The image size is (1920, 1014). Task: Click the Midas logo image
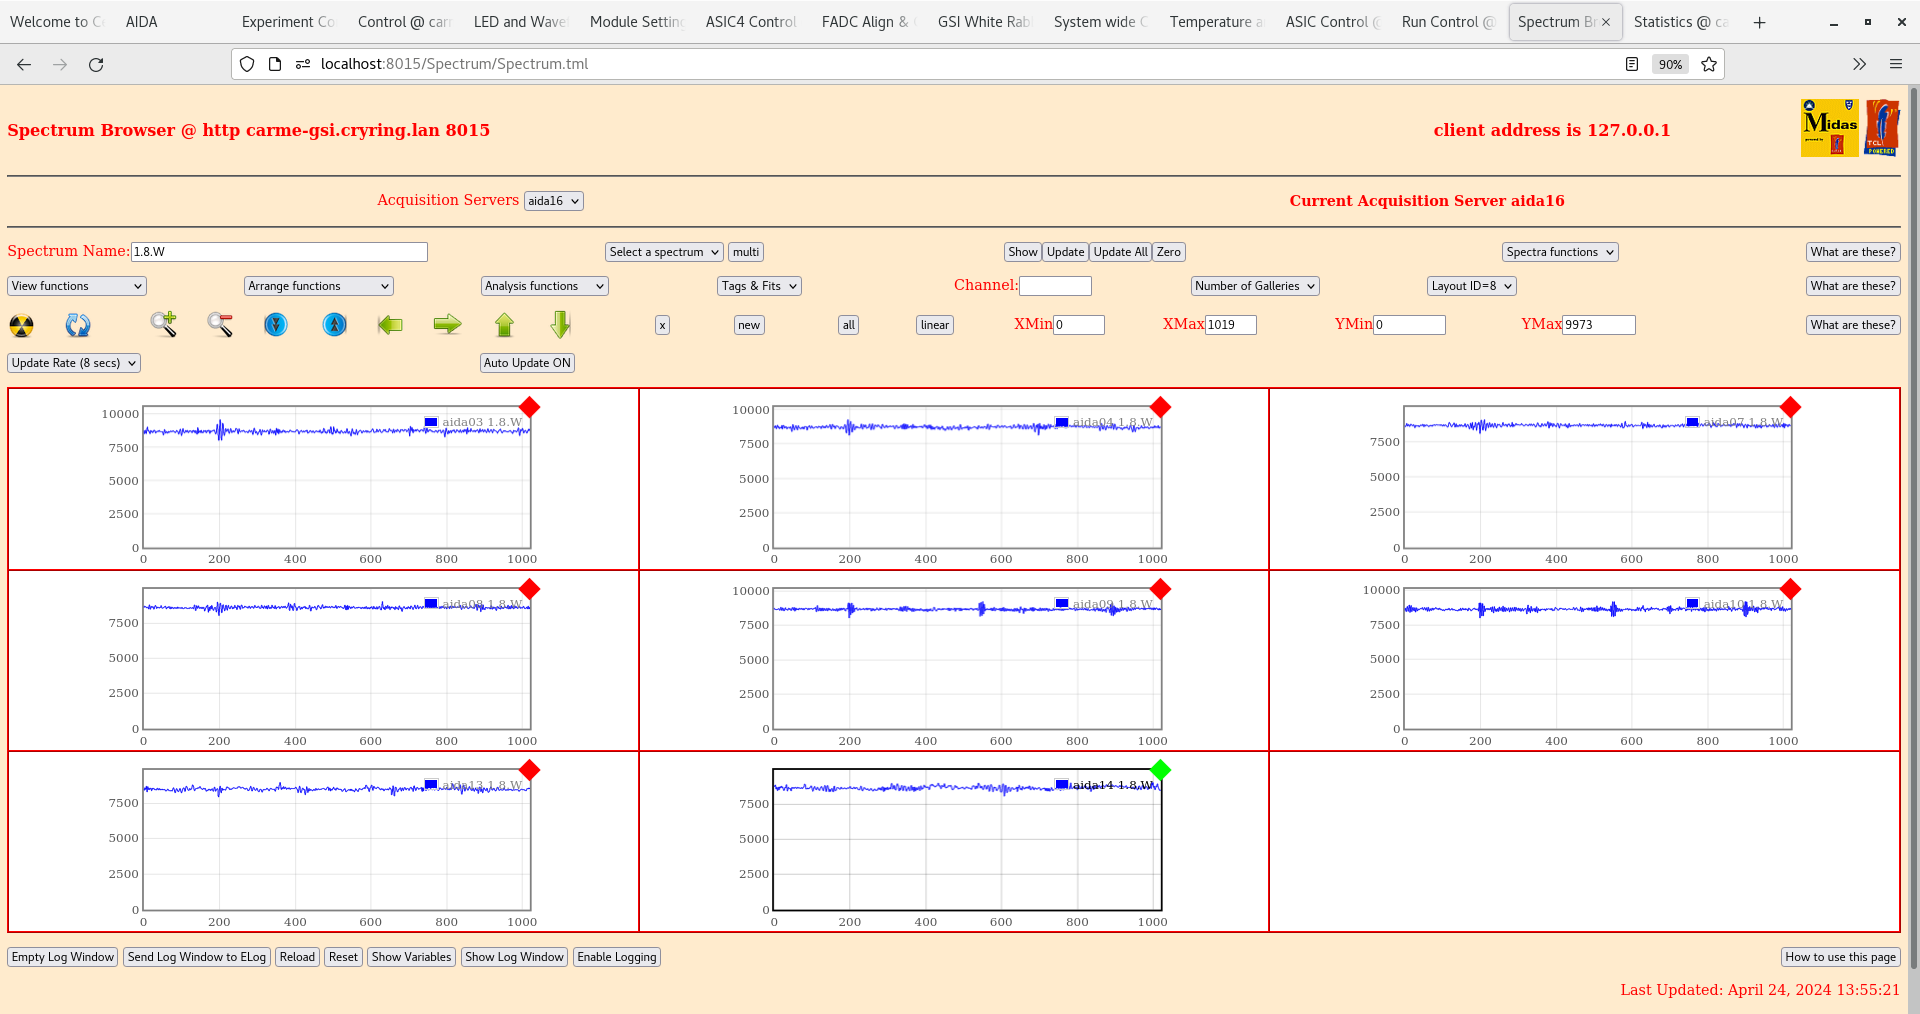coord(1828,127)
